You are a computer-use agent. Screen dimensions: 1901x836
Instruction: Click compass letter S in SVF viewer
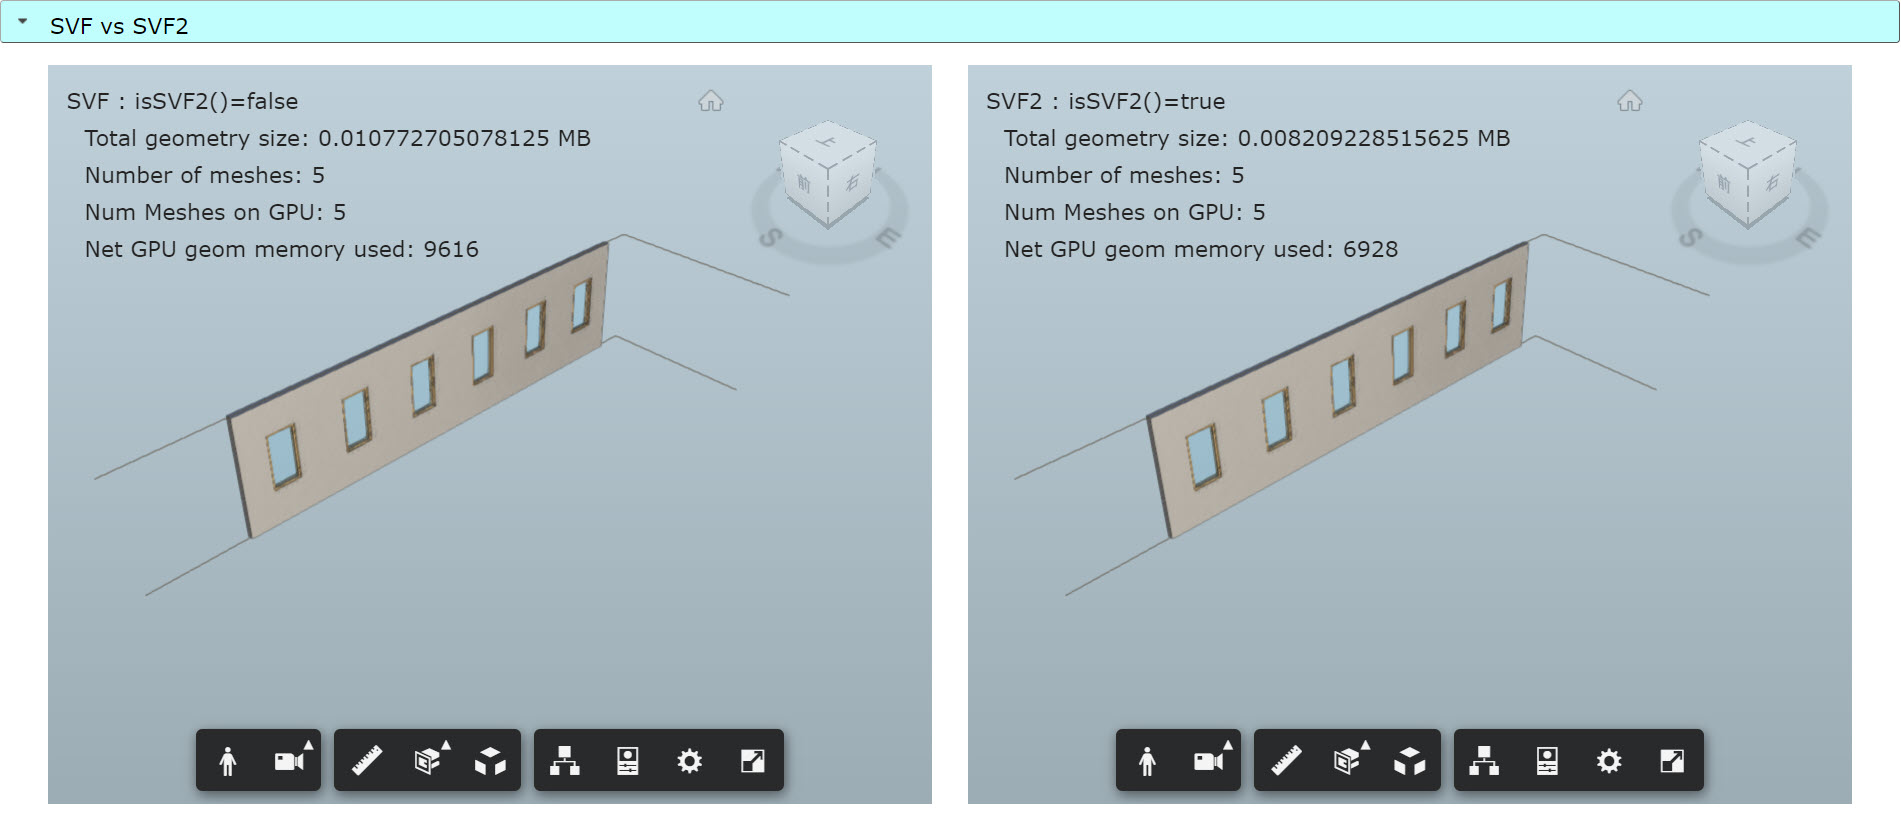tap(771, 238)
